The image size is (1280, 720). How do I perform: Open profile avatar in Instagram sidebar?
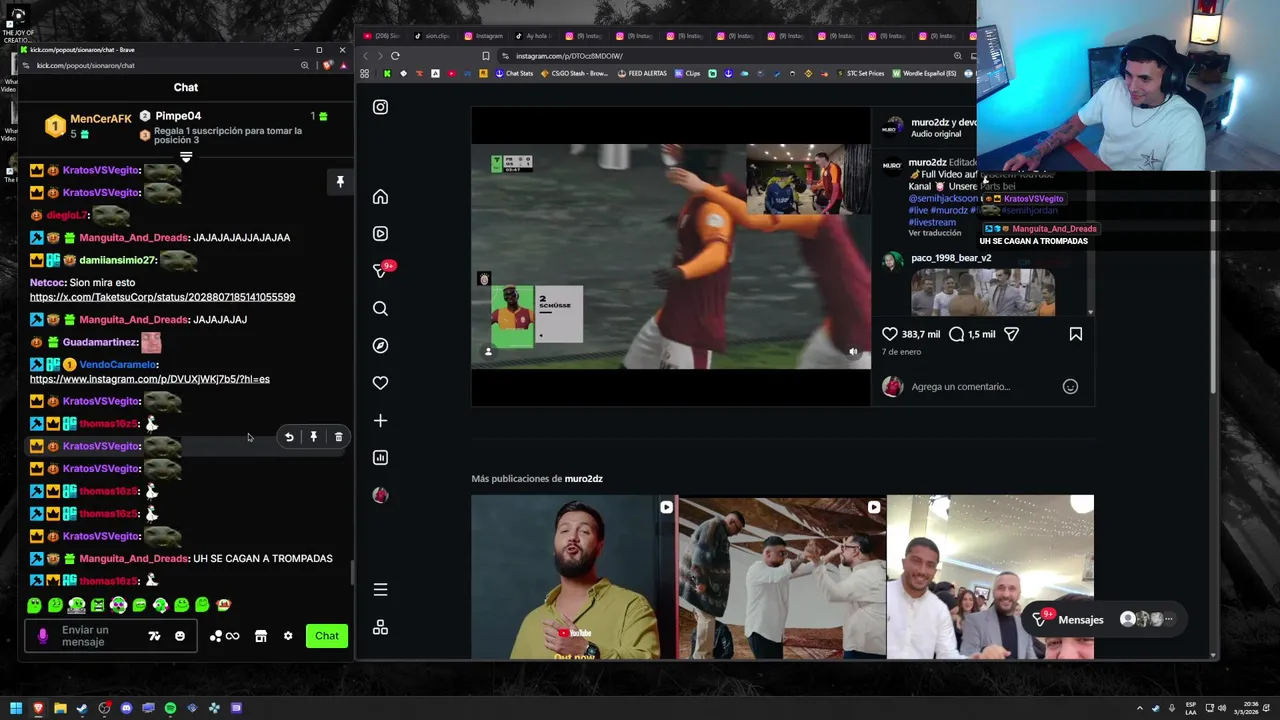coord(380,495)
